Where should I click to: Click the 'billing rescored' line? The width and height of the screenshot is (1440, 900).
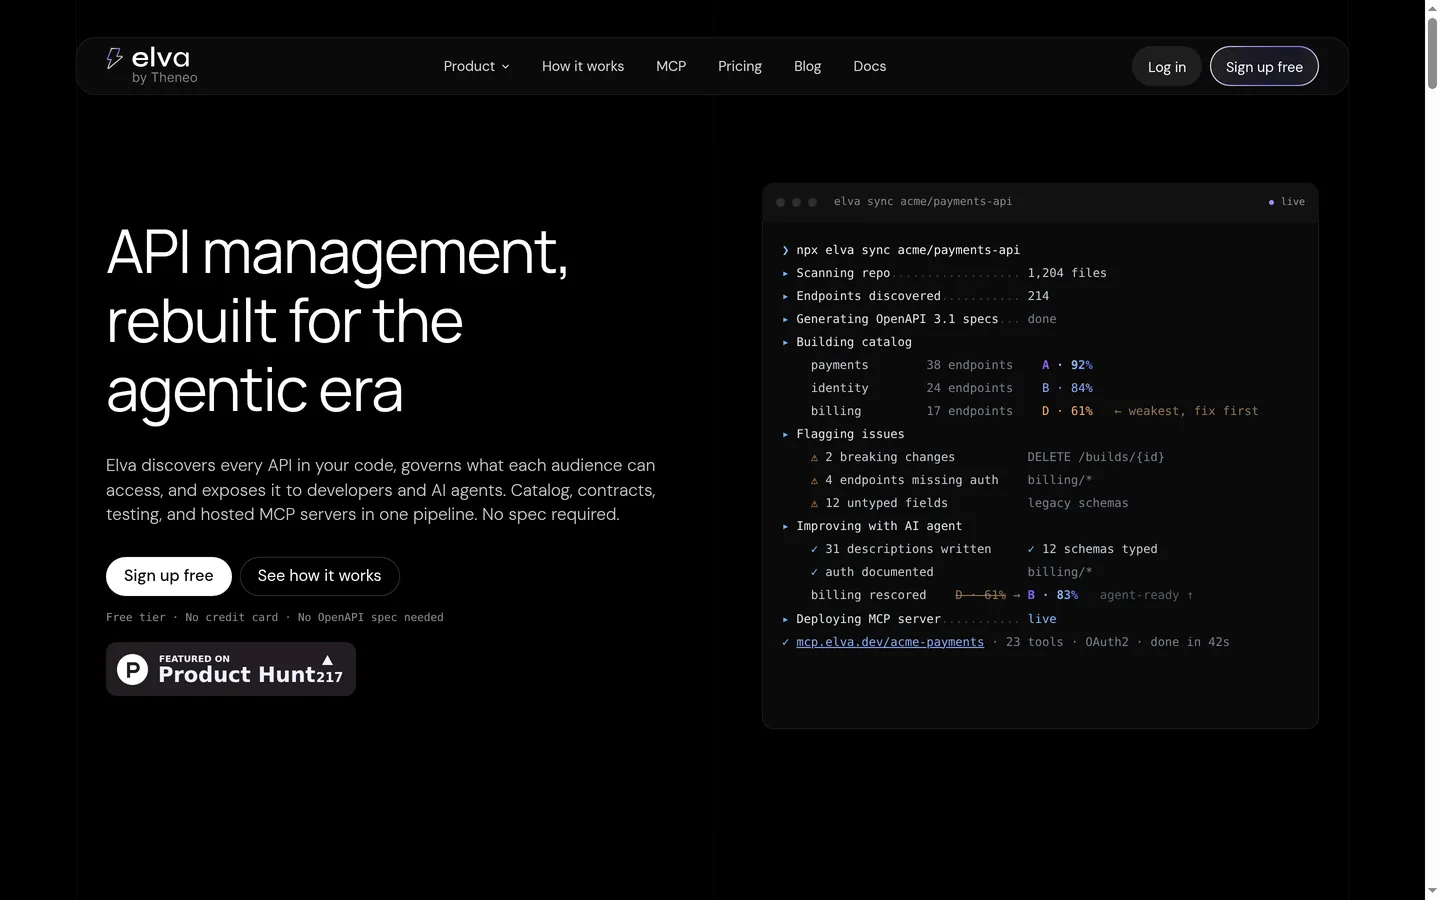(x=1002, y=595)
